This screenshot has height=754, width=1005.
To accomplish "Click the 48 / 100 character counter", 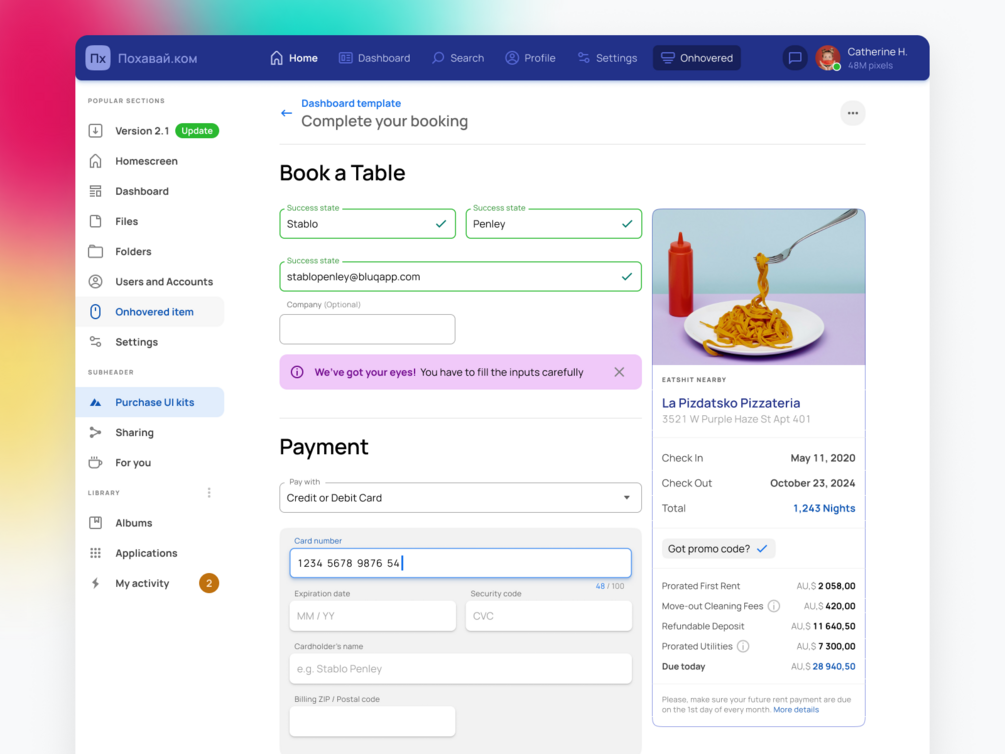I will tap(610, 586).
